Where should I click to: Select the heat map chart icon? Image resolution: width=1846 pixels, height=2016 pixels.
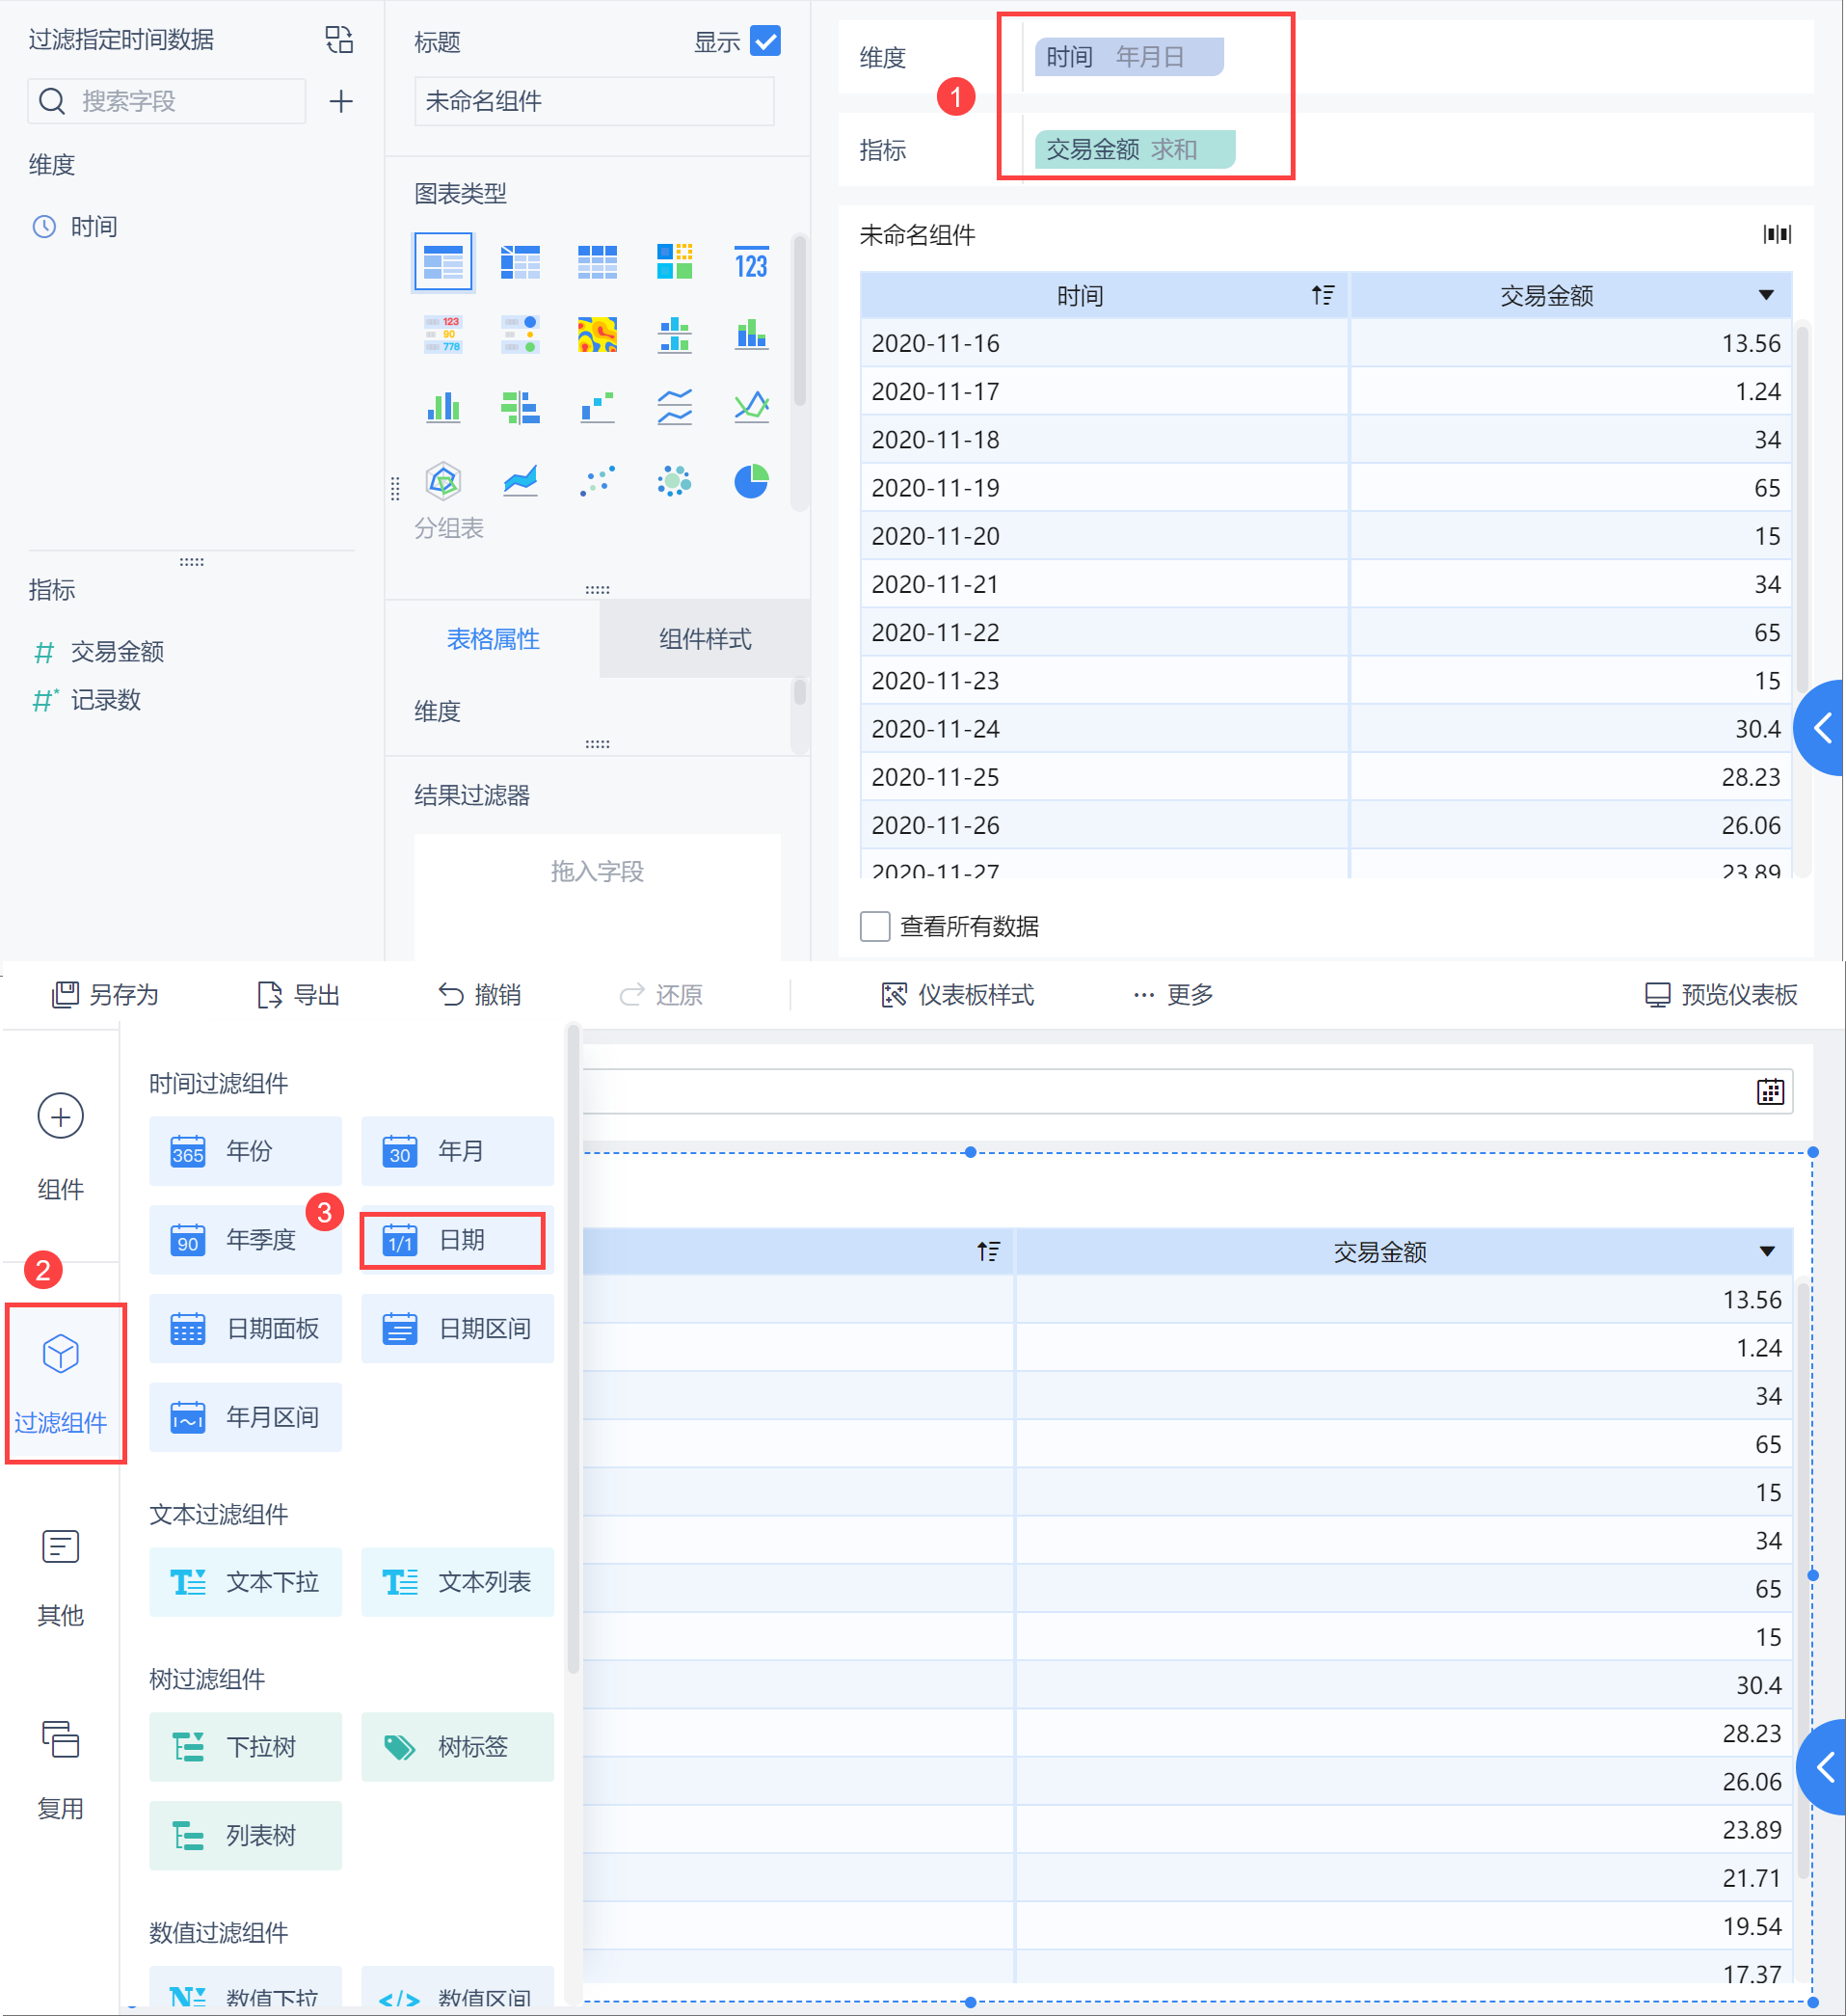pyautogui.click(x=597, y=335)
